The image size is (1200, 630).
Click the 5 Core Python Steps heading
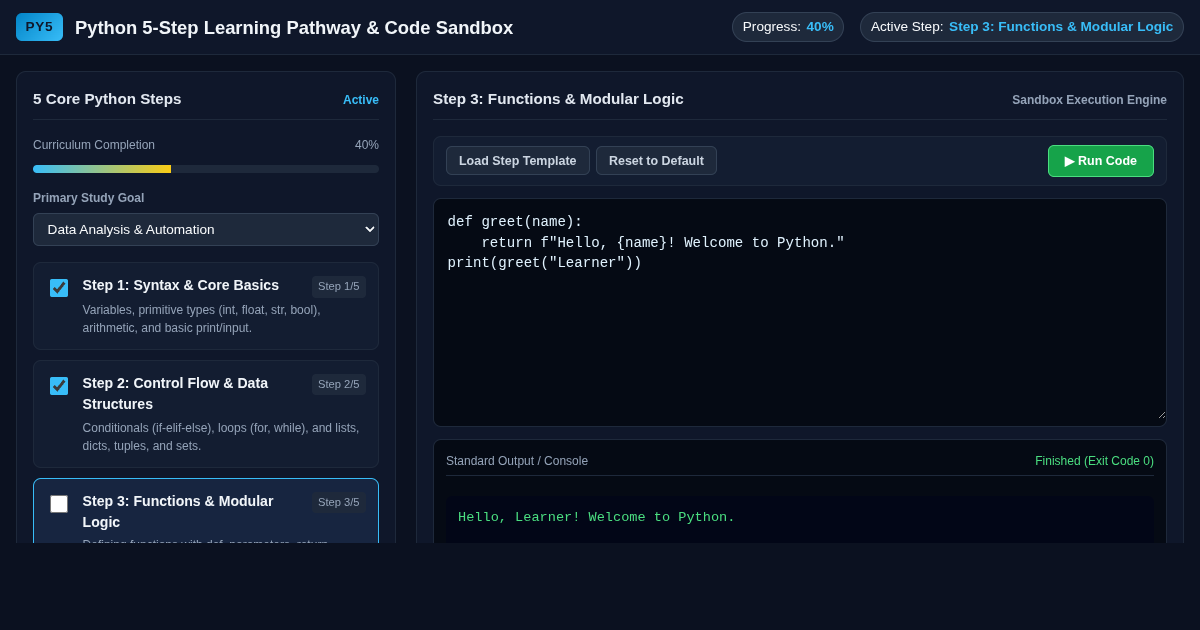[107, 99]
